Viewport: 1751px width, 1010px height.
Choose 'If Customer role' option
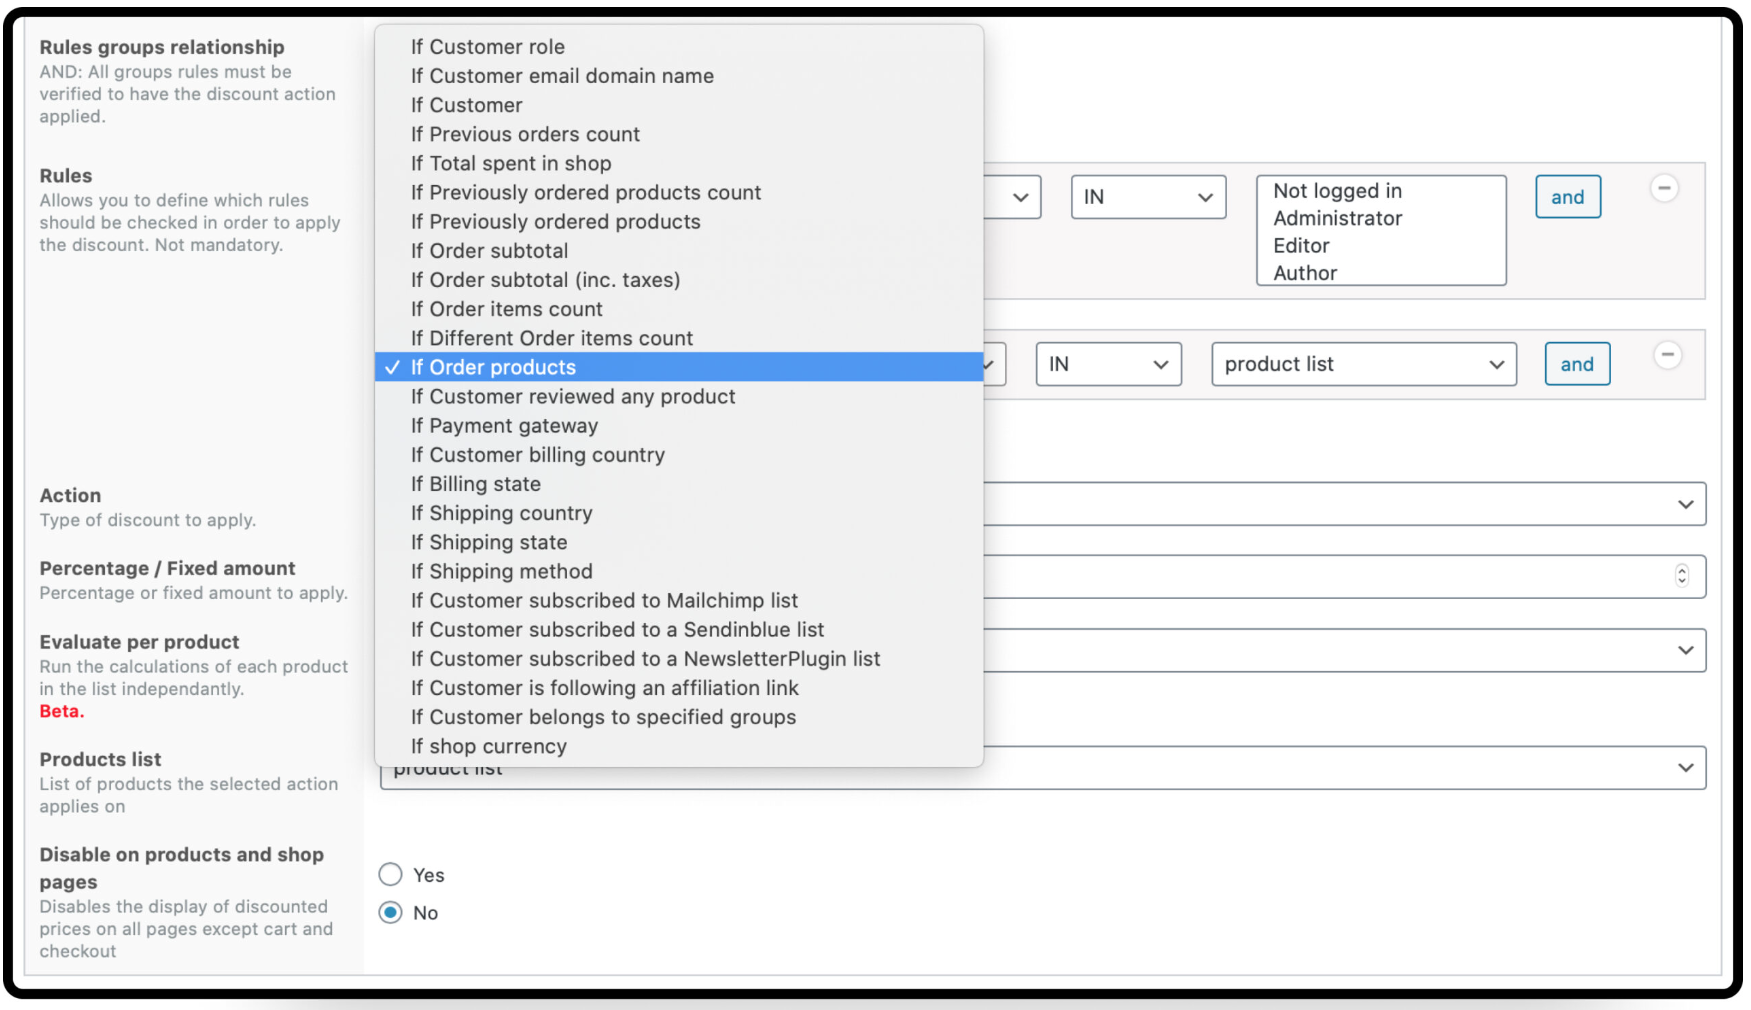click(x=488, y=47)
